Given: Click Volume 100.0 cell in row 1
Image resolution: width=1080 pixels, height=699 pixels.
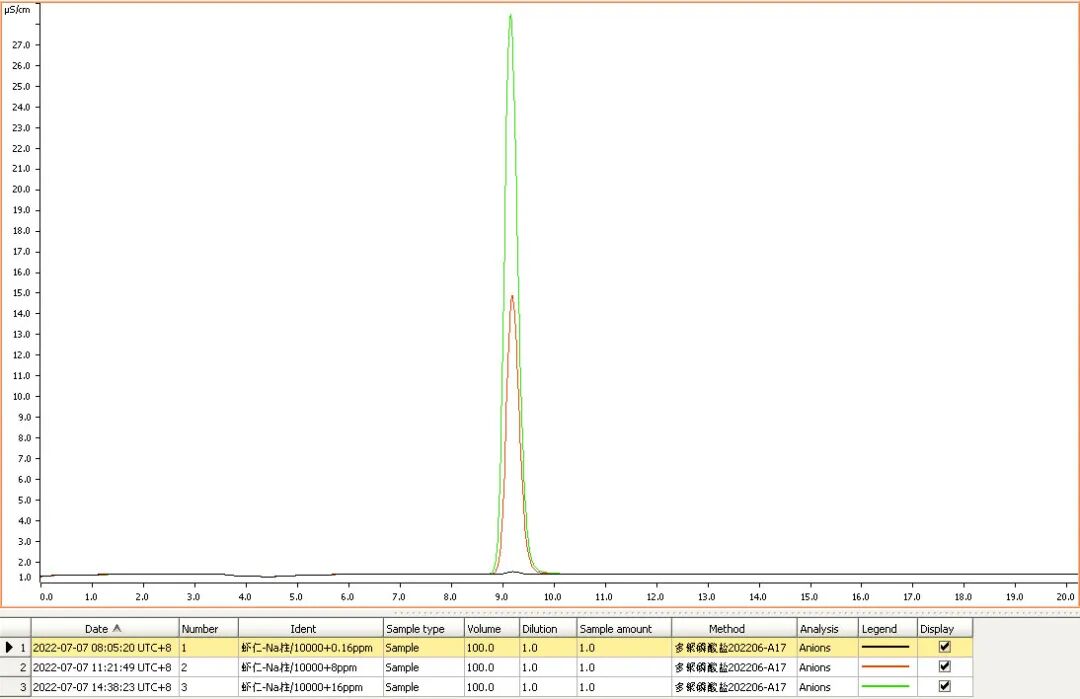Looking at the screenshot, I should [492, 647].
